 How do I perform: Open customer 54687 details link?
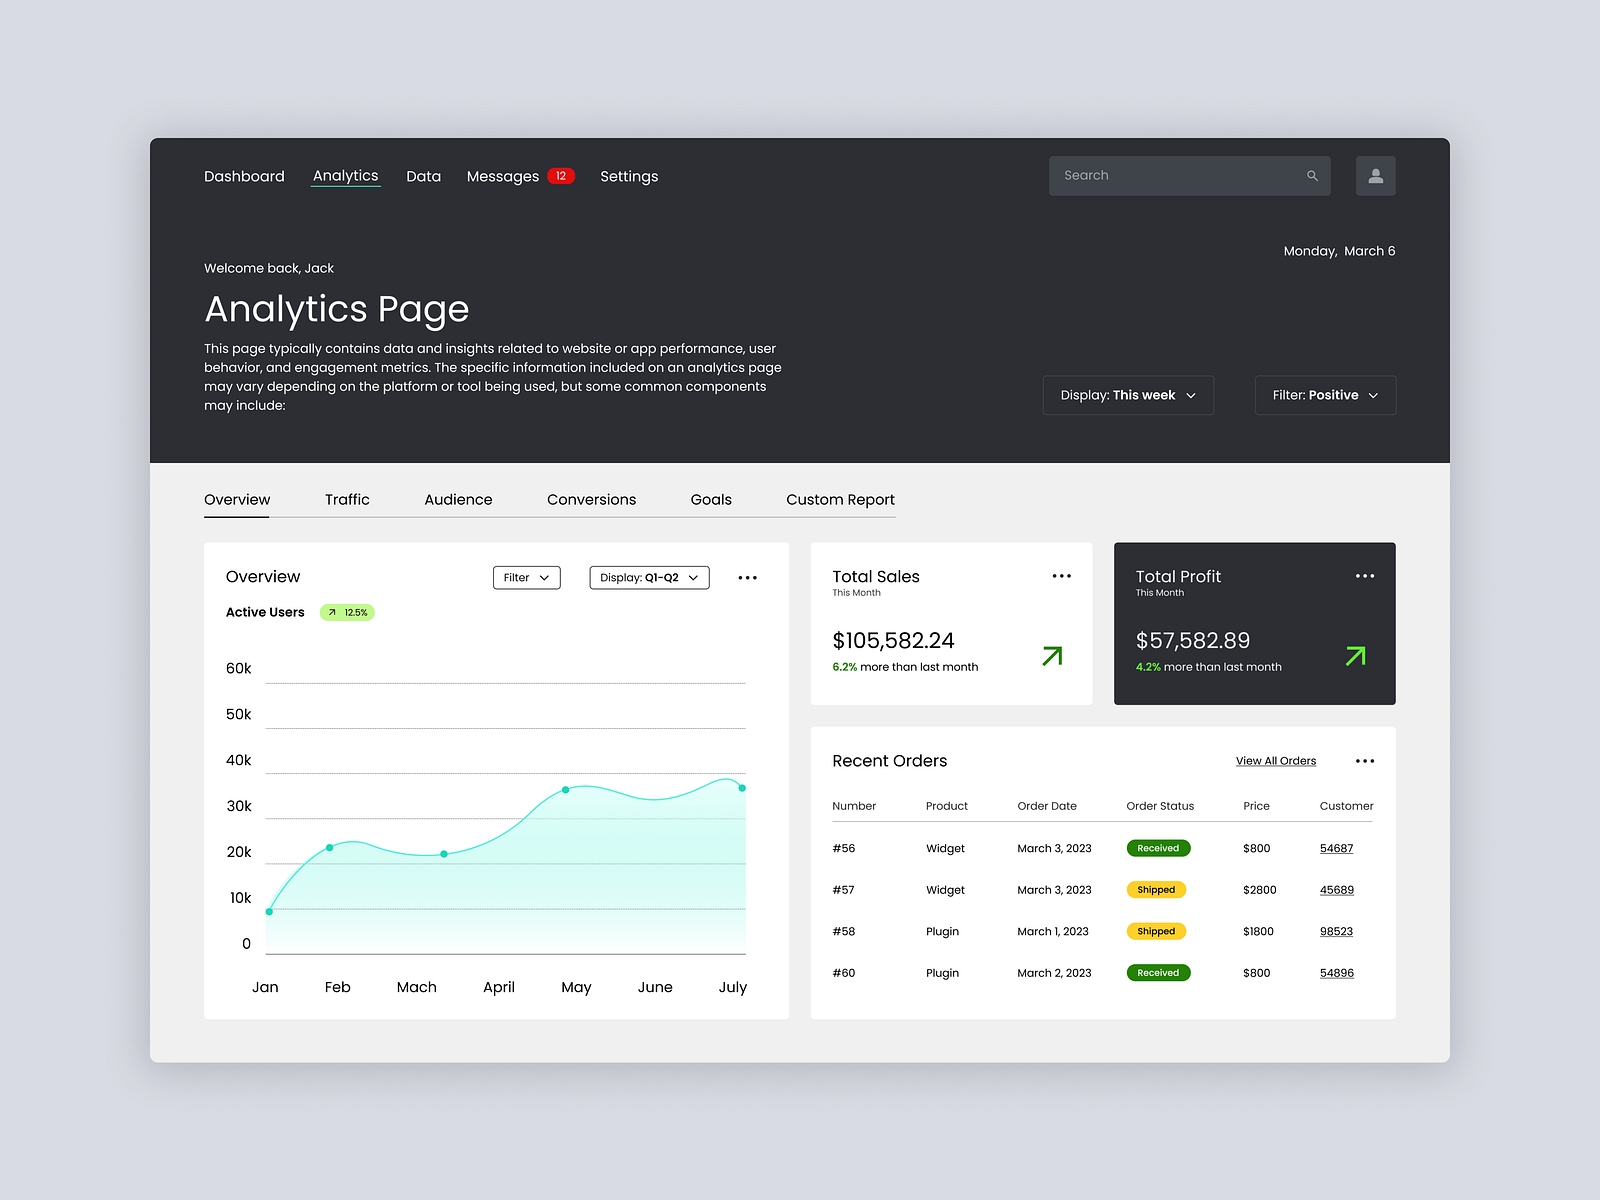(1336, 848)
